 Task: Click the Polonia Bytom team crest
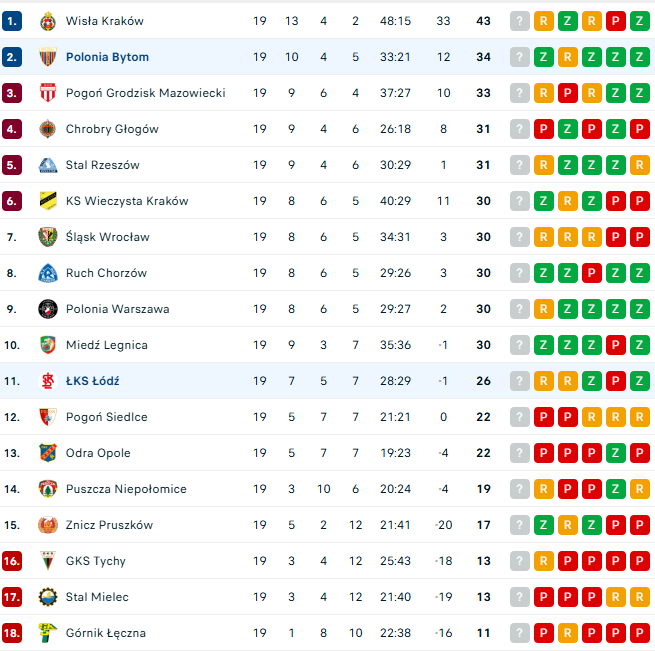pyautogui.click(x=47, y=57)
